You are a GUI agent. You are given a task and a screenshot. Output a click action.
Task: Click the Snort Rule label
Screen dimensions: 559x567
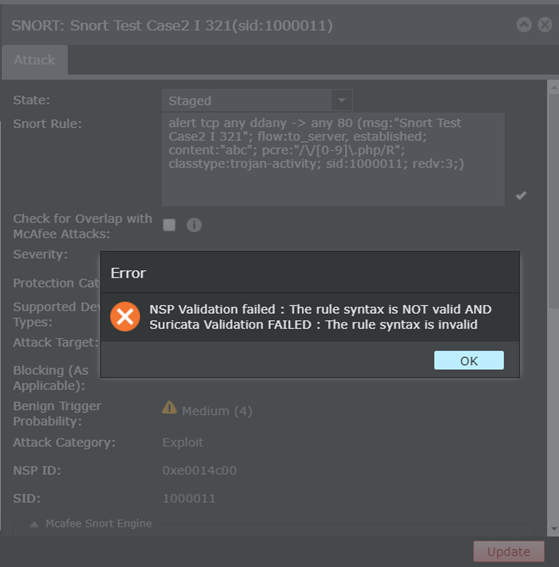47,124
